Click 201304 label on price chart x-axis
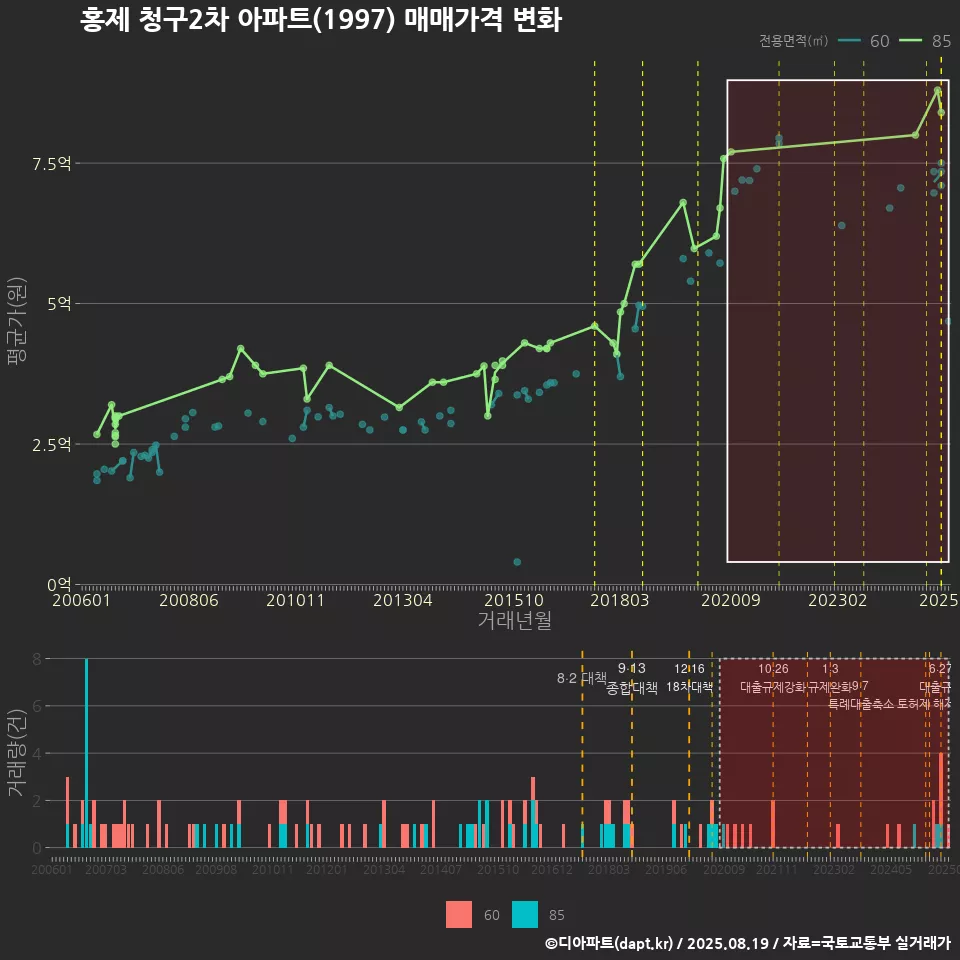 coord(403,600)
